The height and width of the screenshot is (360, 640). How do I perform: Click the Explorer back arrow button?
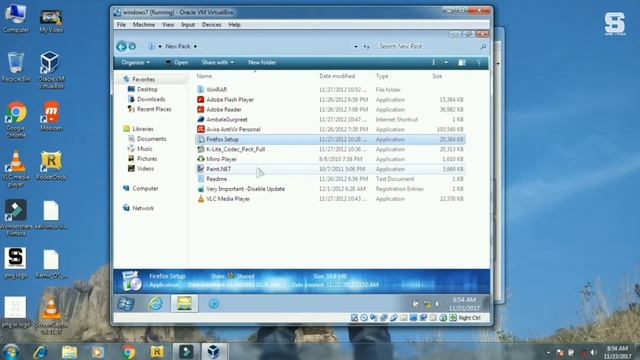(x=121, y=46)
